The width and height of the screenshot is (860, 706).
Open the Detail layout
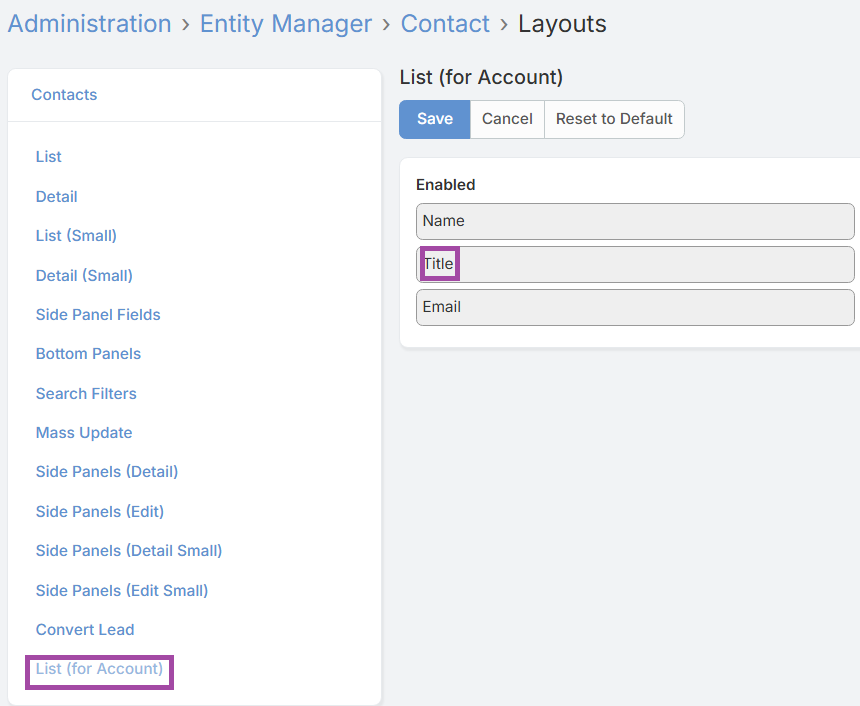(57, 197)
